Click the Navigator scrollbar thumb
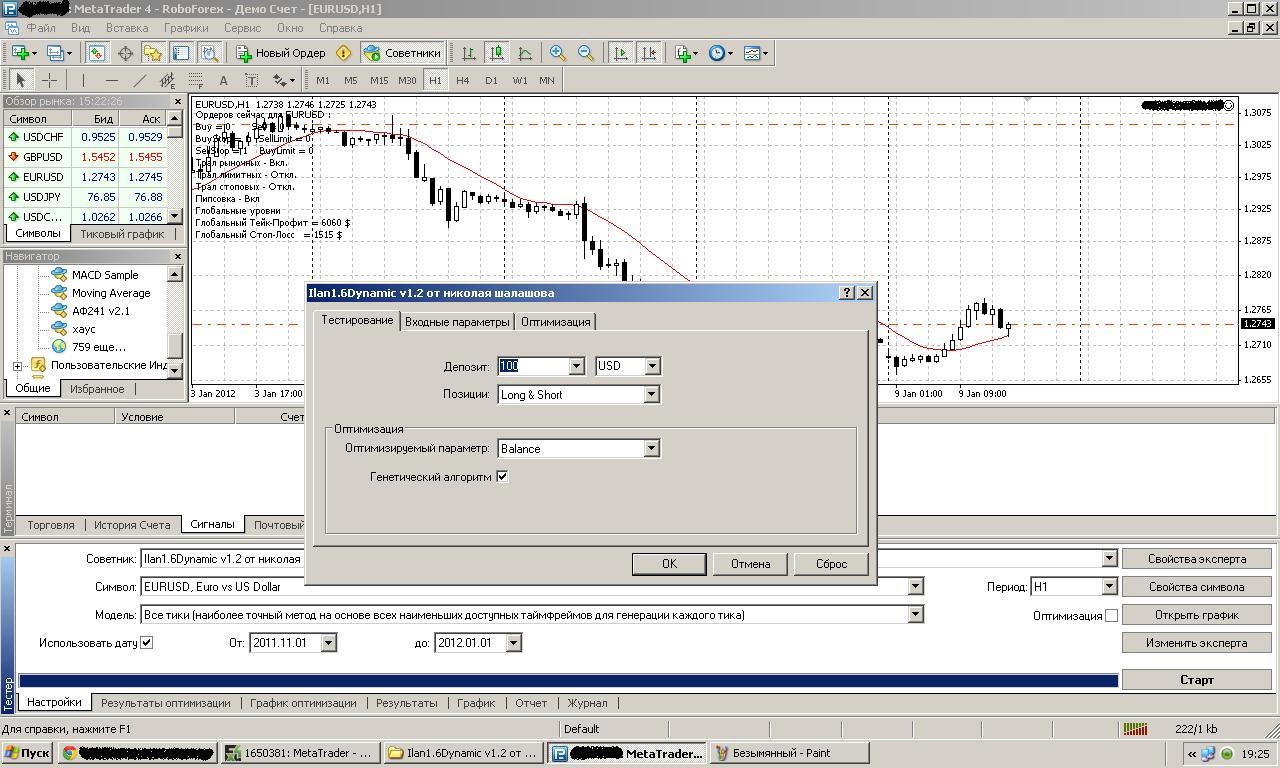The width and height of the screenshot is (1280, 768). click(175, 345)
